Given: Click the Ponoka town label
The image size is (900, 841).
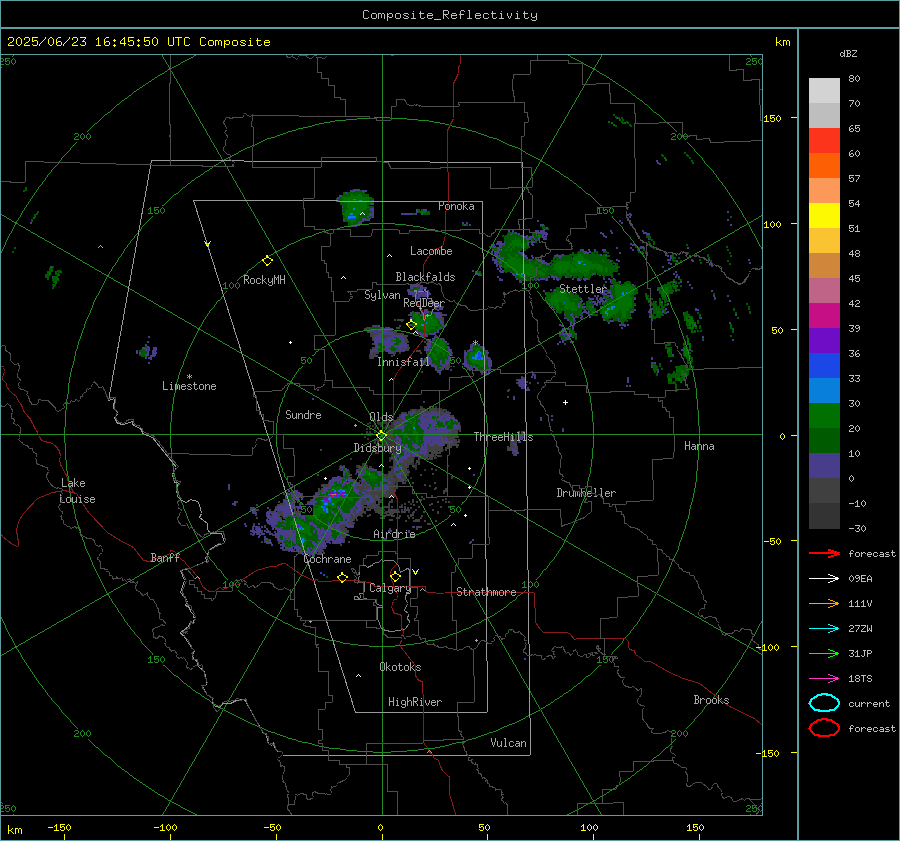Looking at the screenshot, I should [x=456, y=206].
